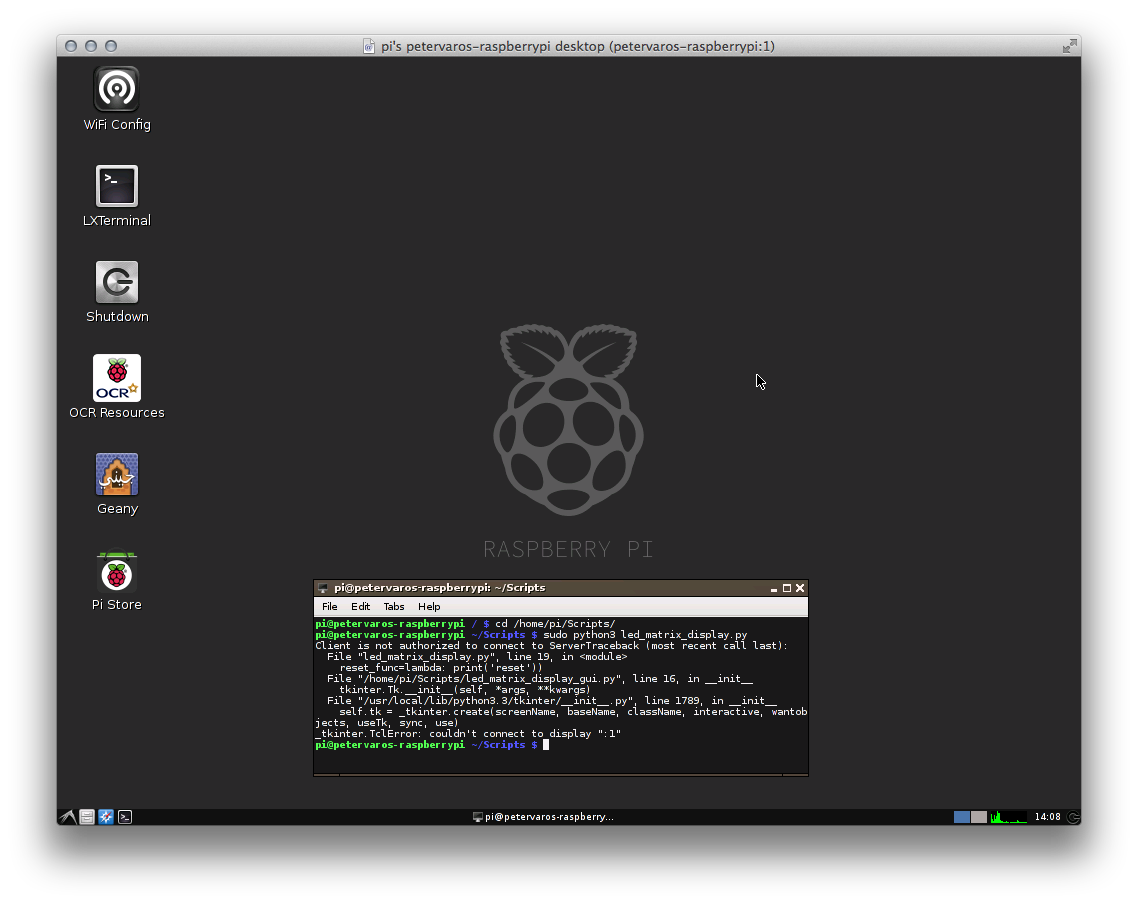The image size is (1138, 904).
Task: Click the taskbar clock showing 14:08
Action: [1047, 817]
